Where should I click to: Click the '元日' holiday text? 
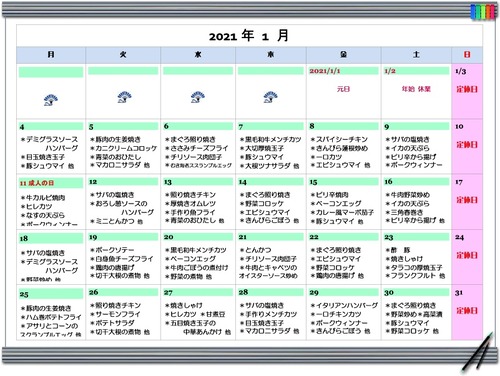343,89
